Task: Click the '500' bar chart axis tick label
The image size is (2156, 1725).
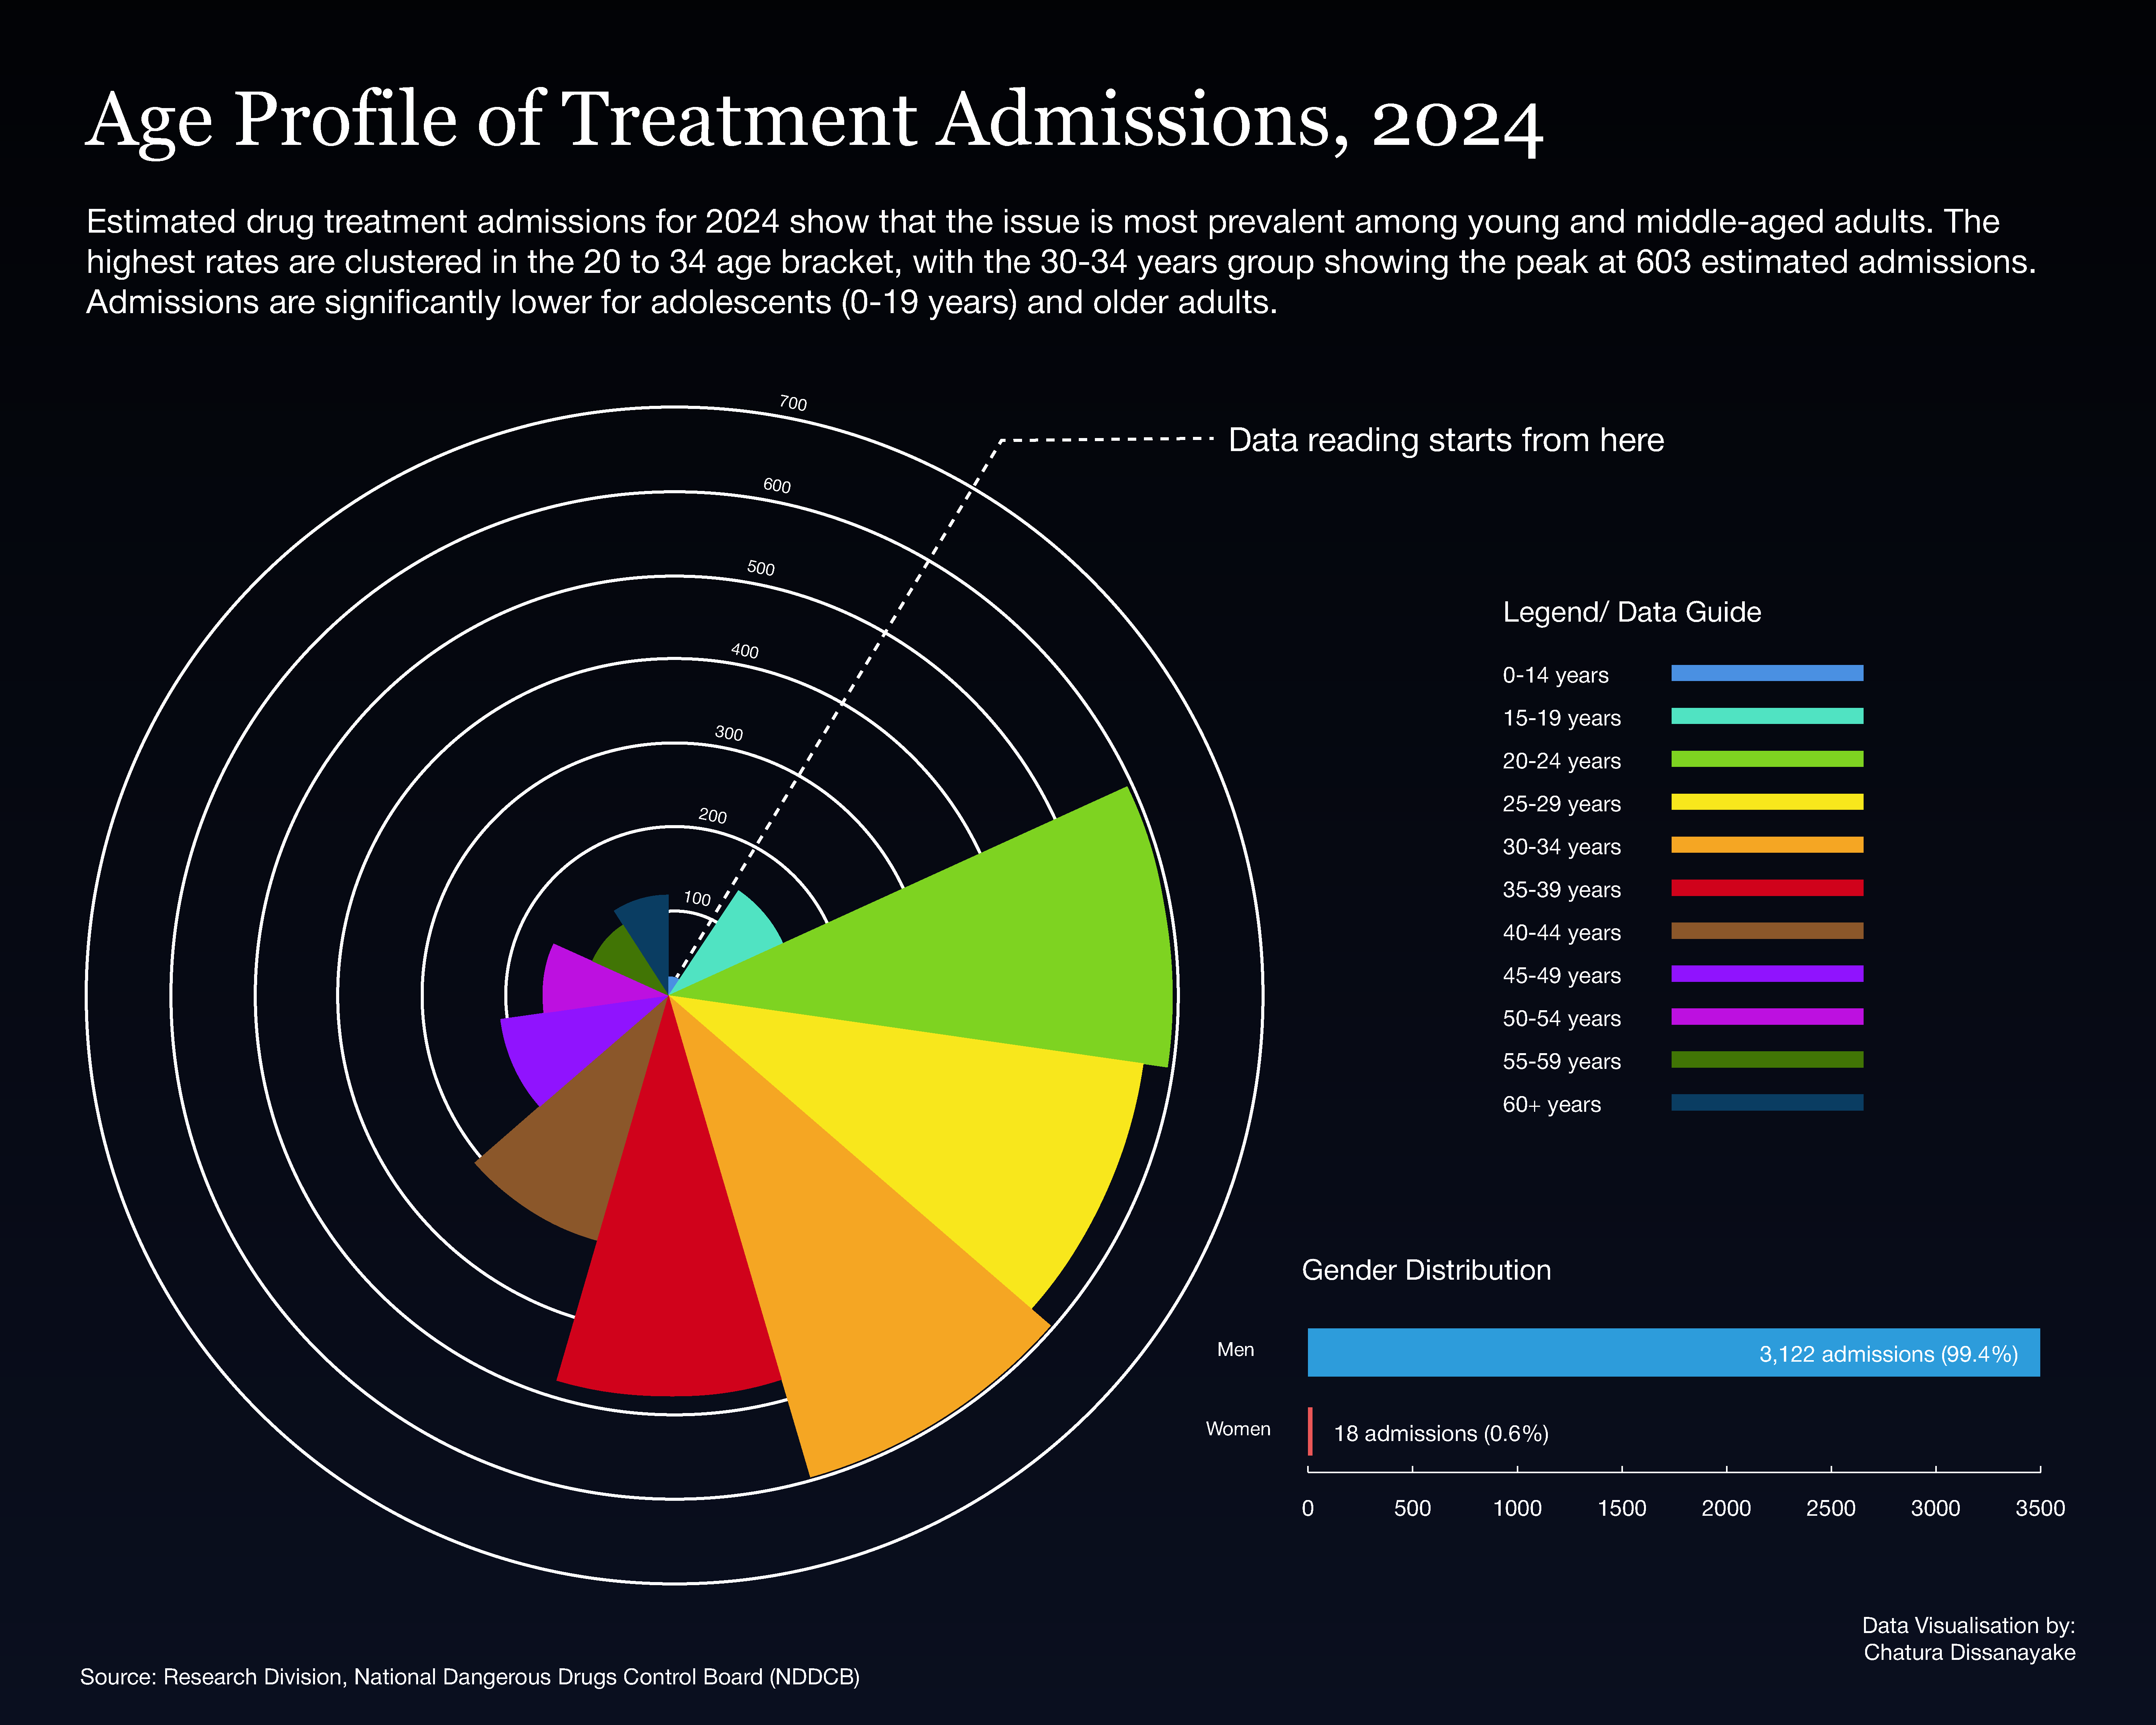Action: point(1412,1508)
